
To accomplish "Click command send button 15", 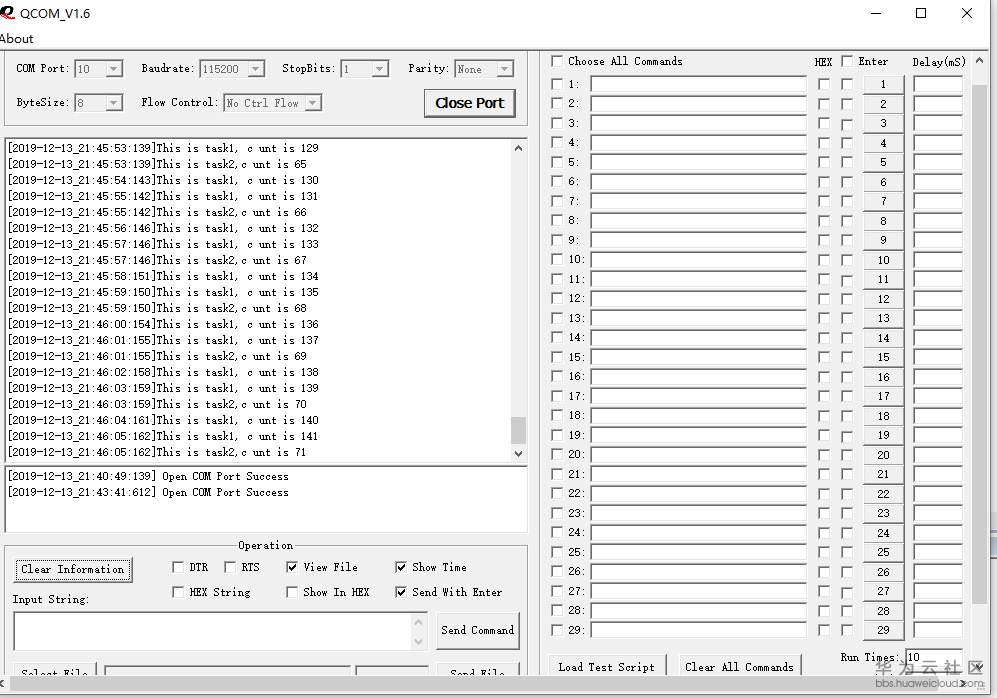I will [x=883, y=357].
